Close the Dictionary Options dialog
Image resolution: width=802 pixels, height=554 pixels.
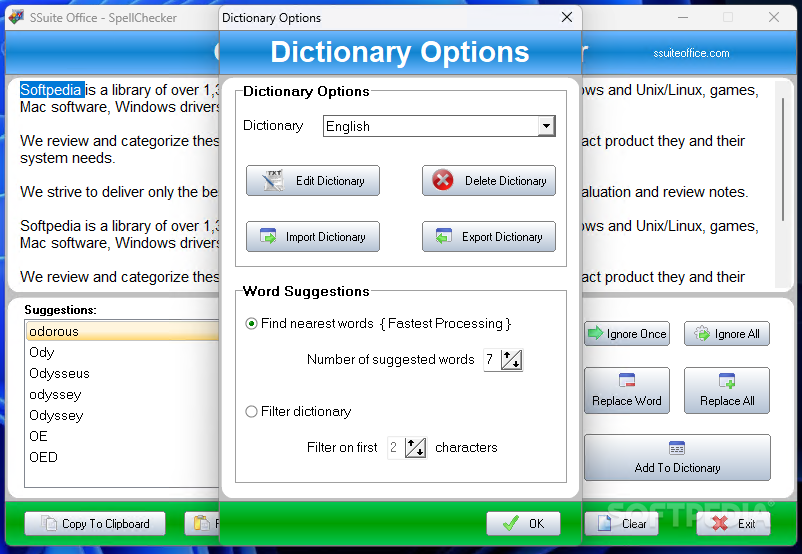coord(567,17)
